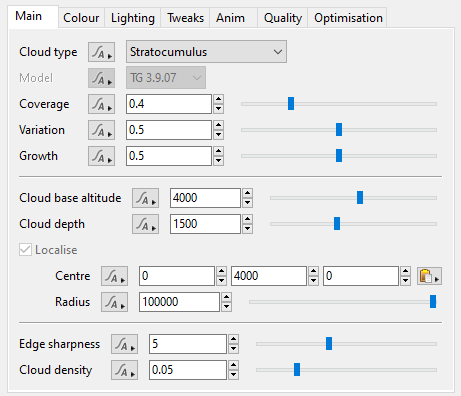Click the Cloud density slider handle
The width and height of the screenshot is (461, 396).
297,370
